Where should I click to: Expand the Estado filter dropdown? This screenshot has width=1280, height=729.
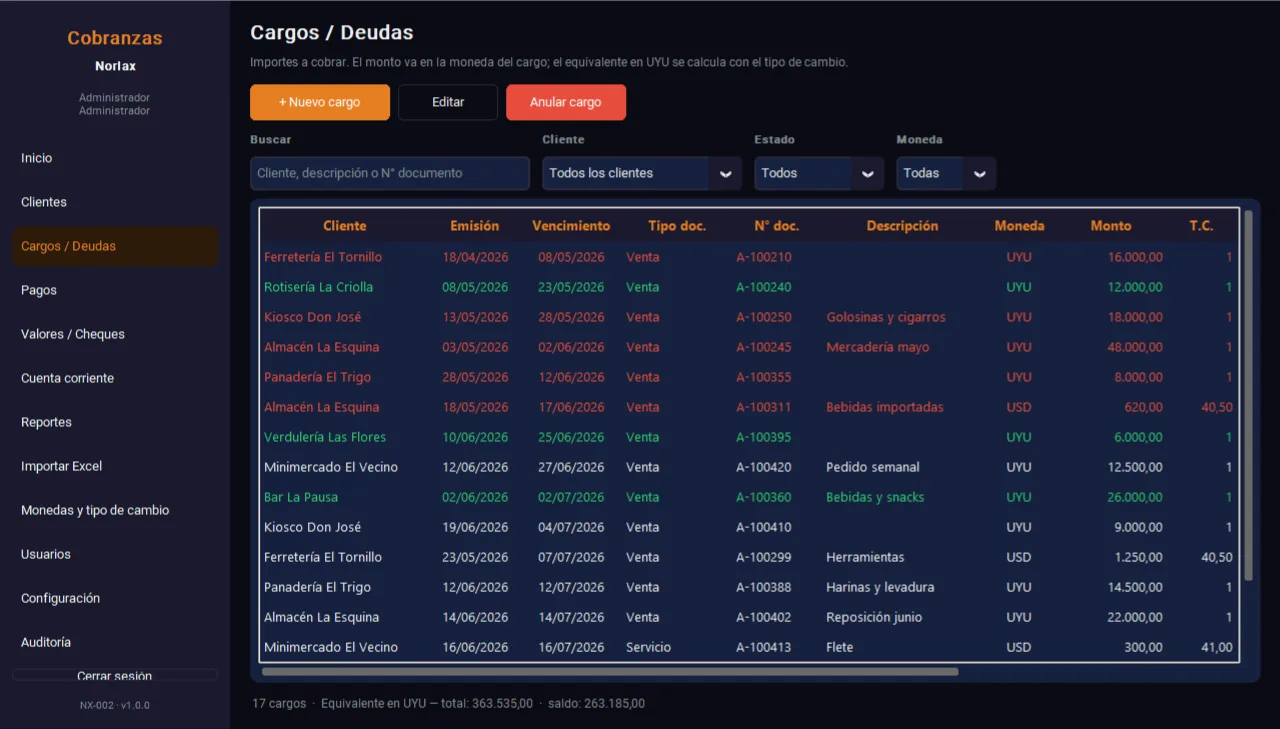tap(819, 173)
